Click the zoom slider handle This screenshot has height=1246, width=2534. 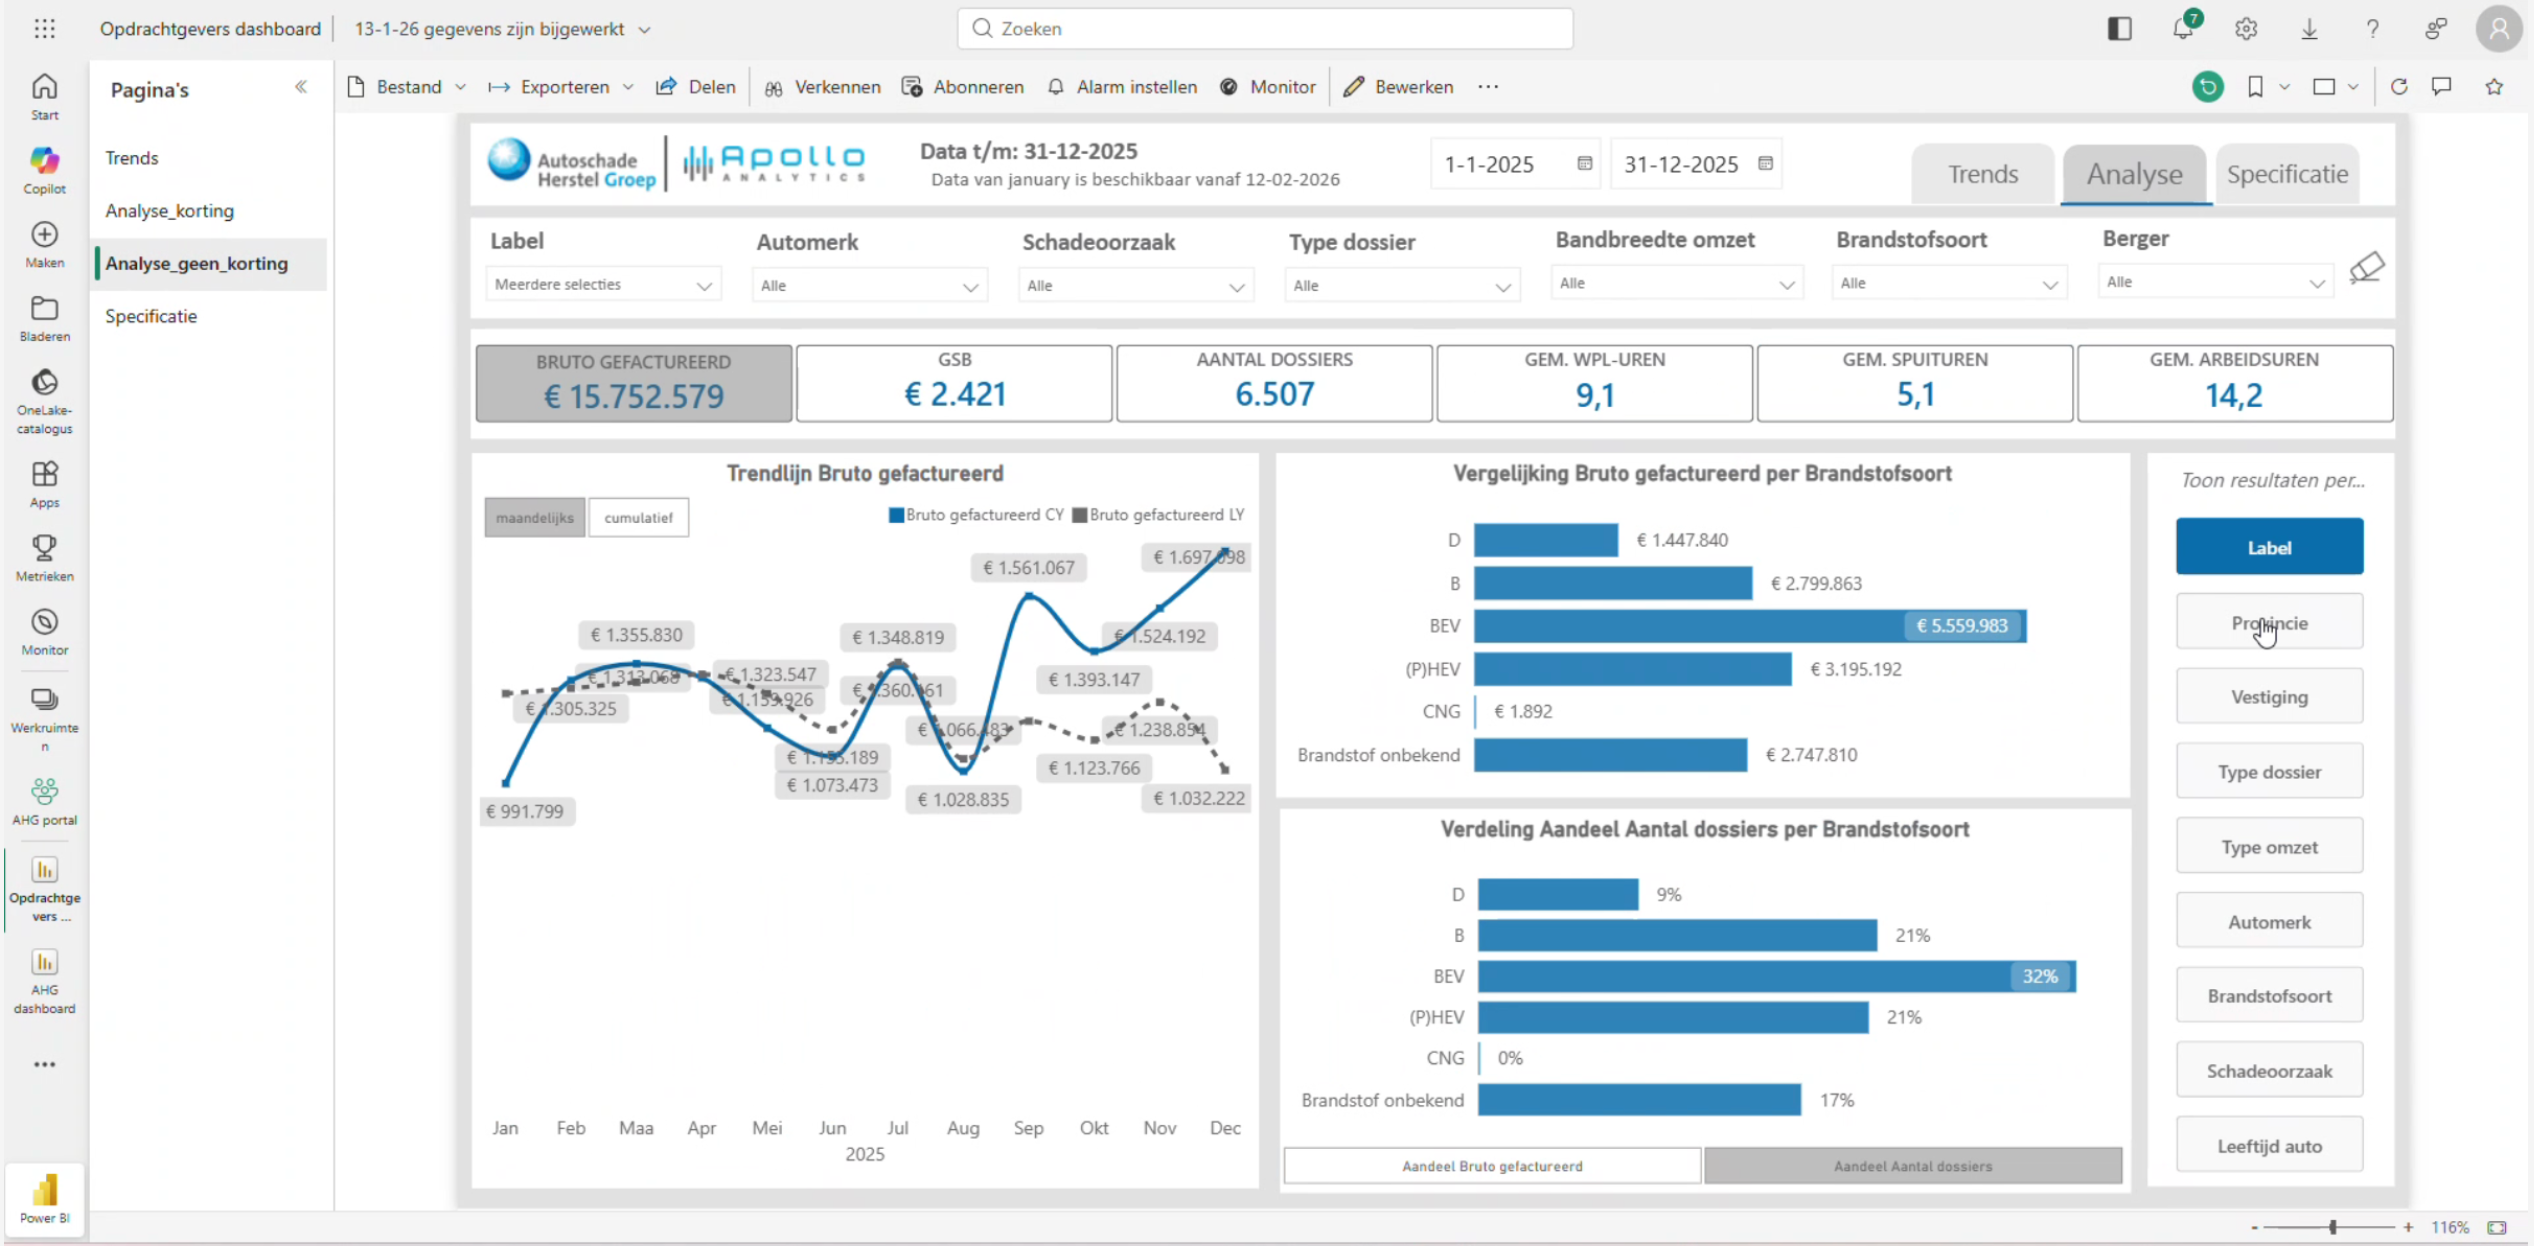tap(2332, 1227)
